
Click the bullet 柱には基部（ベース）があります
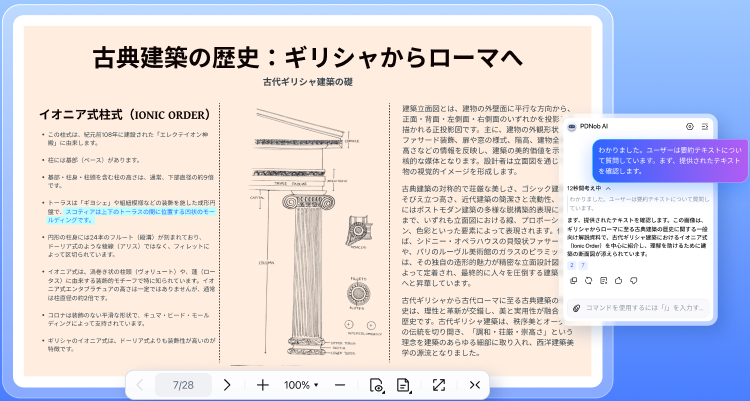pos(94,160)
